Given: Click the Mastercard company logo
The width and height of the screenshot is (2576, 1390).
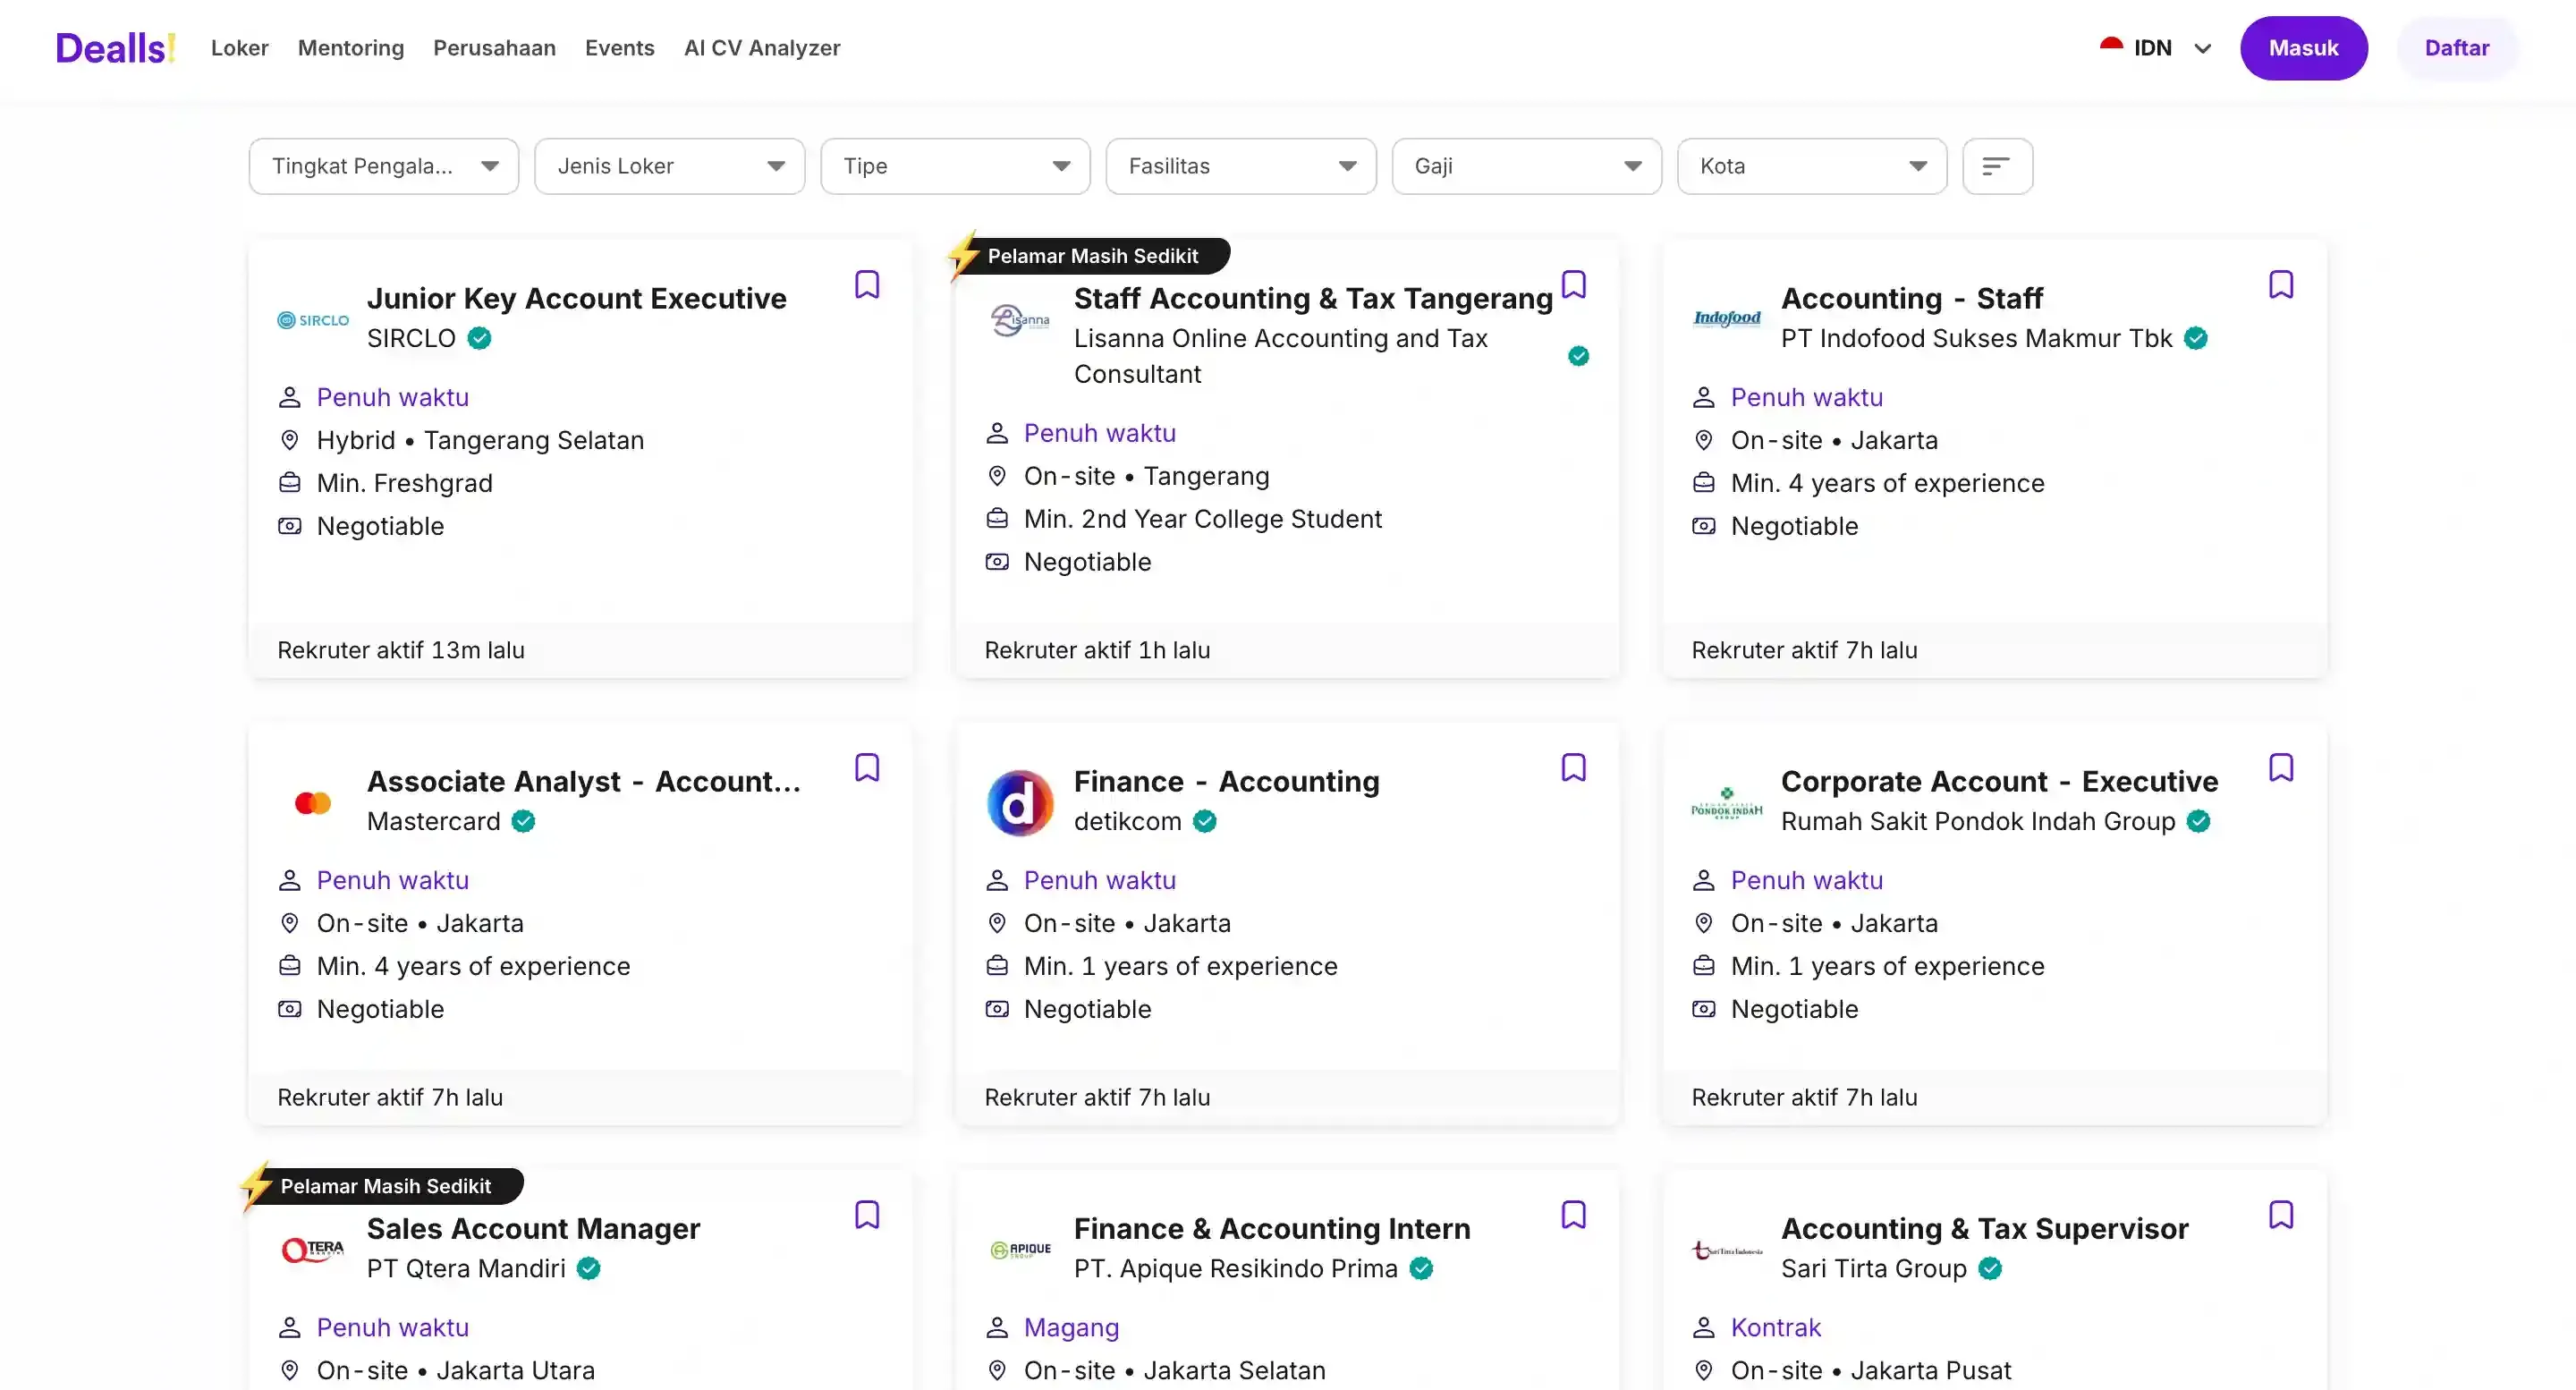Looking at the screenshot, I should click(313, 803).
